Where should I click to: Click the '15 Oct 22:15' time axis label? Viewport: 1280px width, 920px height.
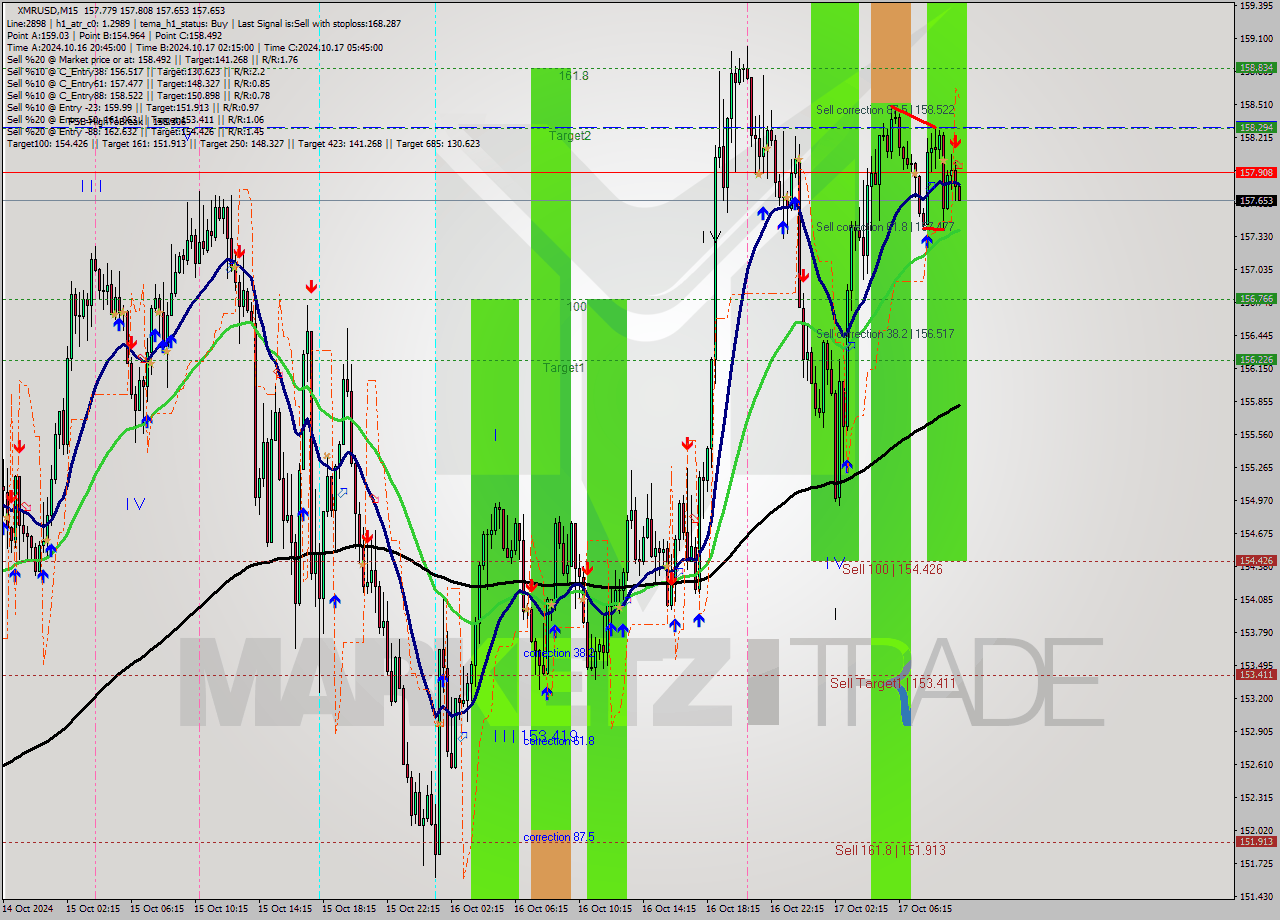pyautogui.click(x=412, y=909)
